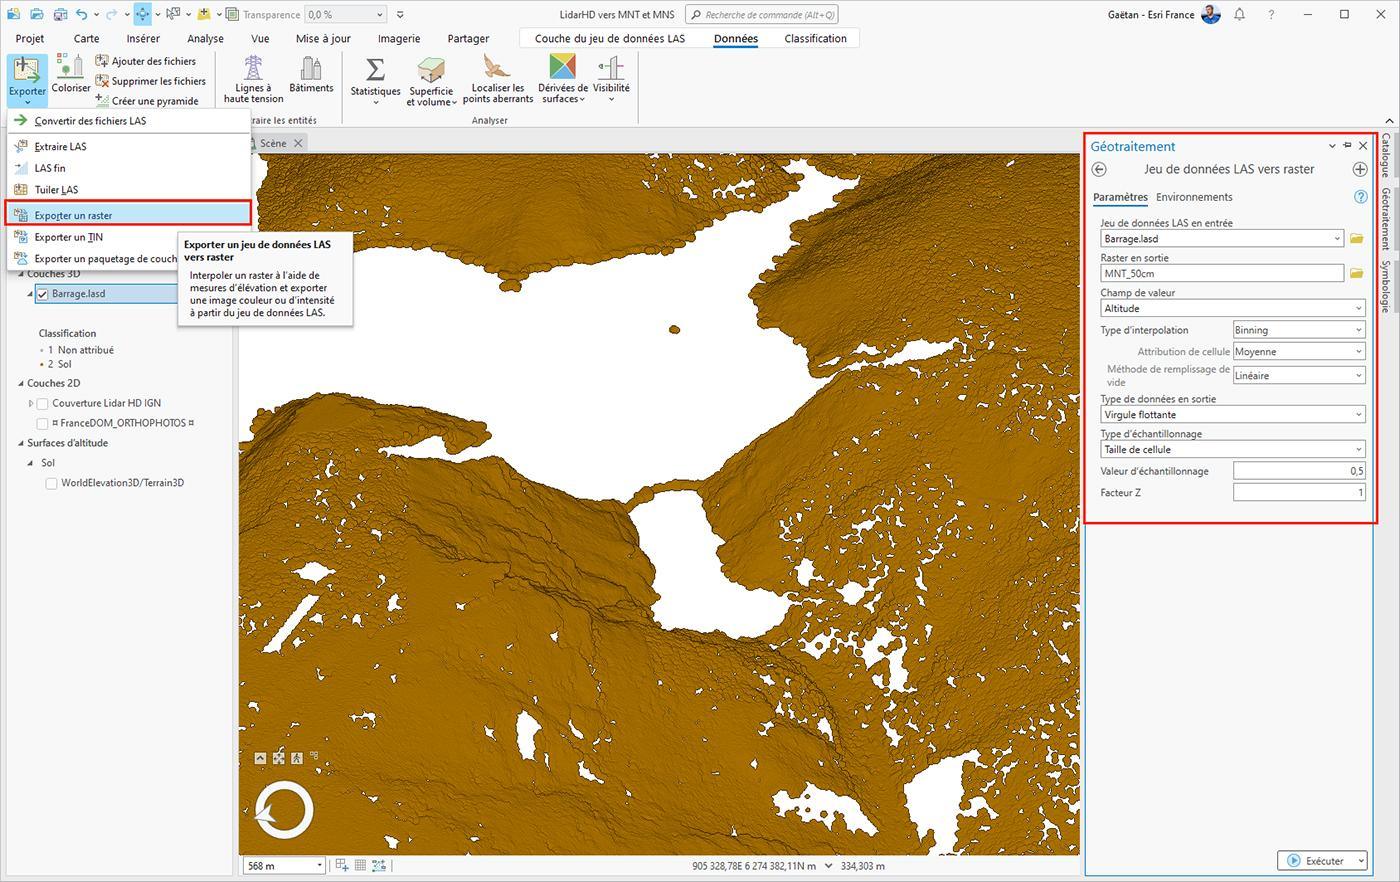Screen dimensions: 1400x882
Task: Open the Type d'interpolation dropdown
Action: tap(1299, 330)
